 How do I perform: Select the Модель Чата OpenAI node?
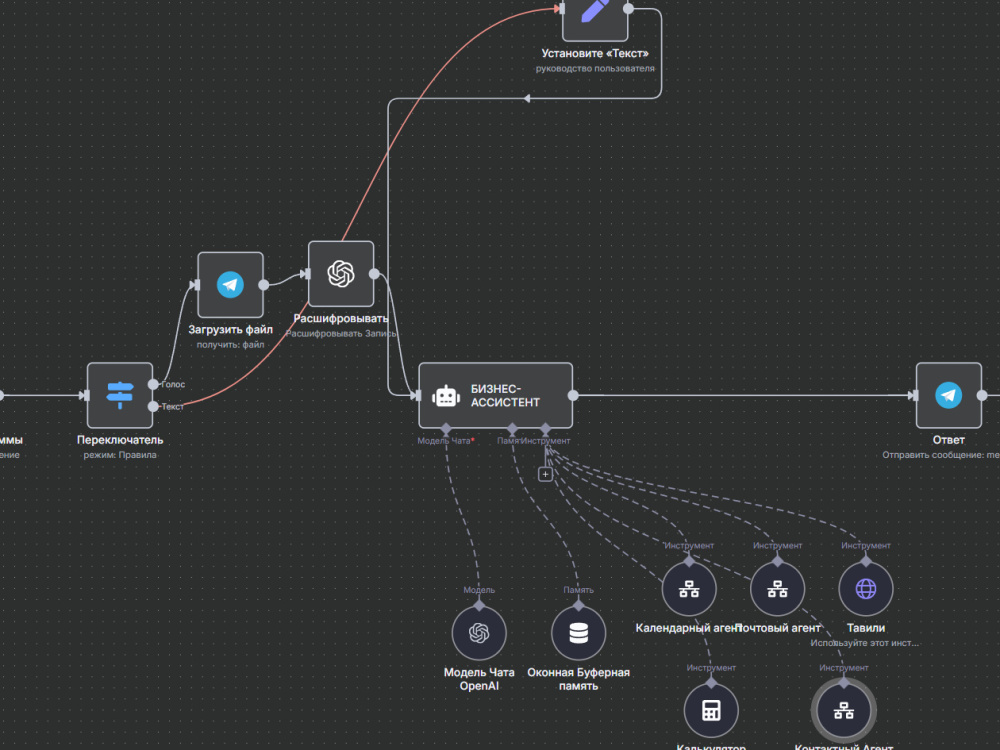coord(479,633)
